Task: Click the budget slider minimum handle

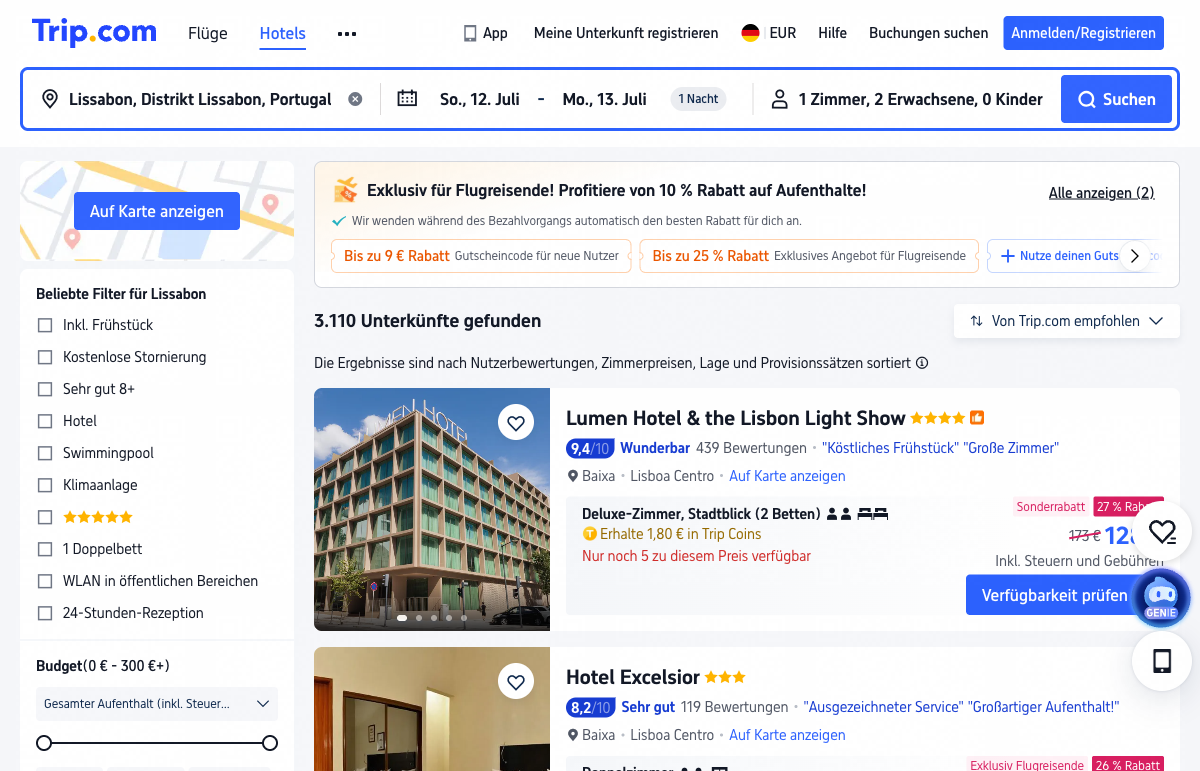Action: 44,743
